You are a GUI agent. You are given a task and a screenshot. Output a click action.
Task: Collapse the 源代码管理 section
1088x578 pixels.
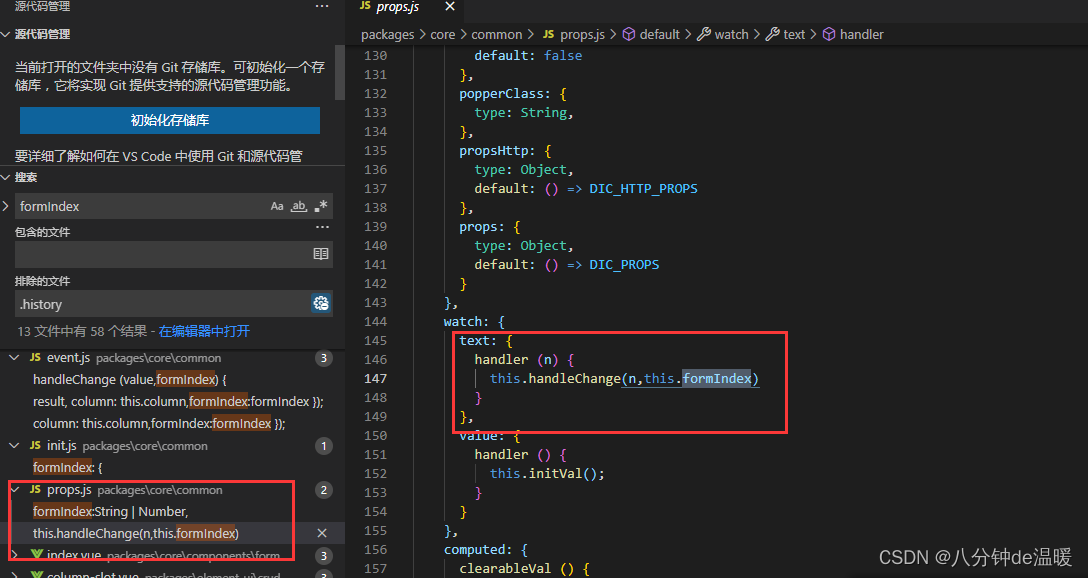[6, 34]
